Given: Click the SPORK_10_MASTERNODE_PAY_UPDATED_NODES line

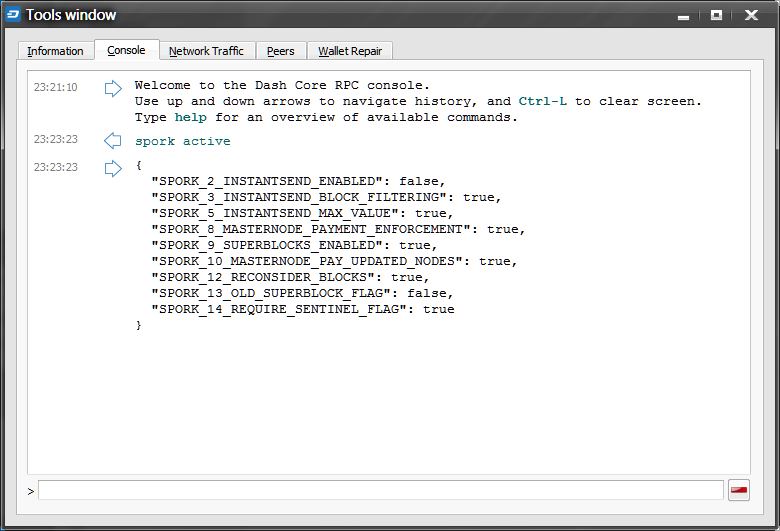Looking at the screenshot, I should 334,261.
